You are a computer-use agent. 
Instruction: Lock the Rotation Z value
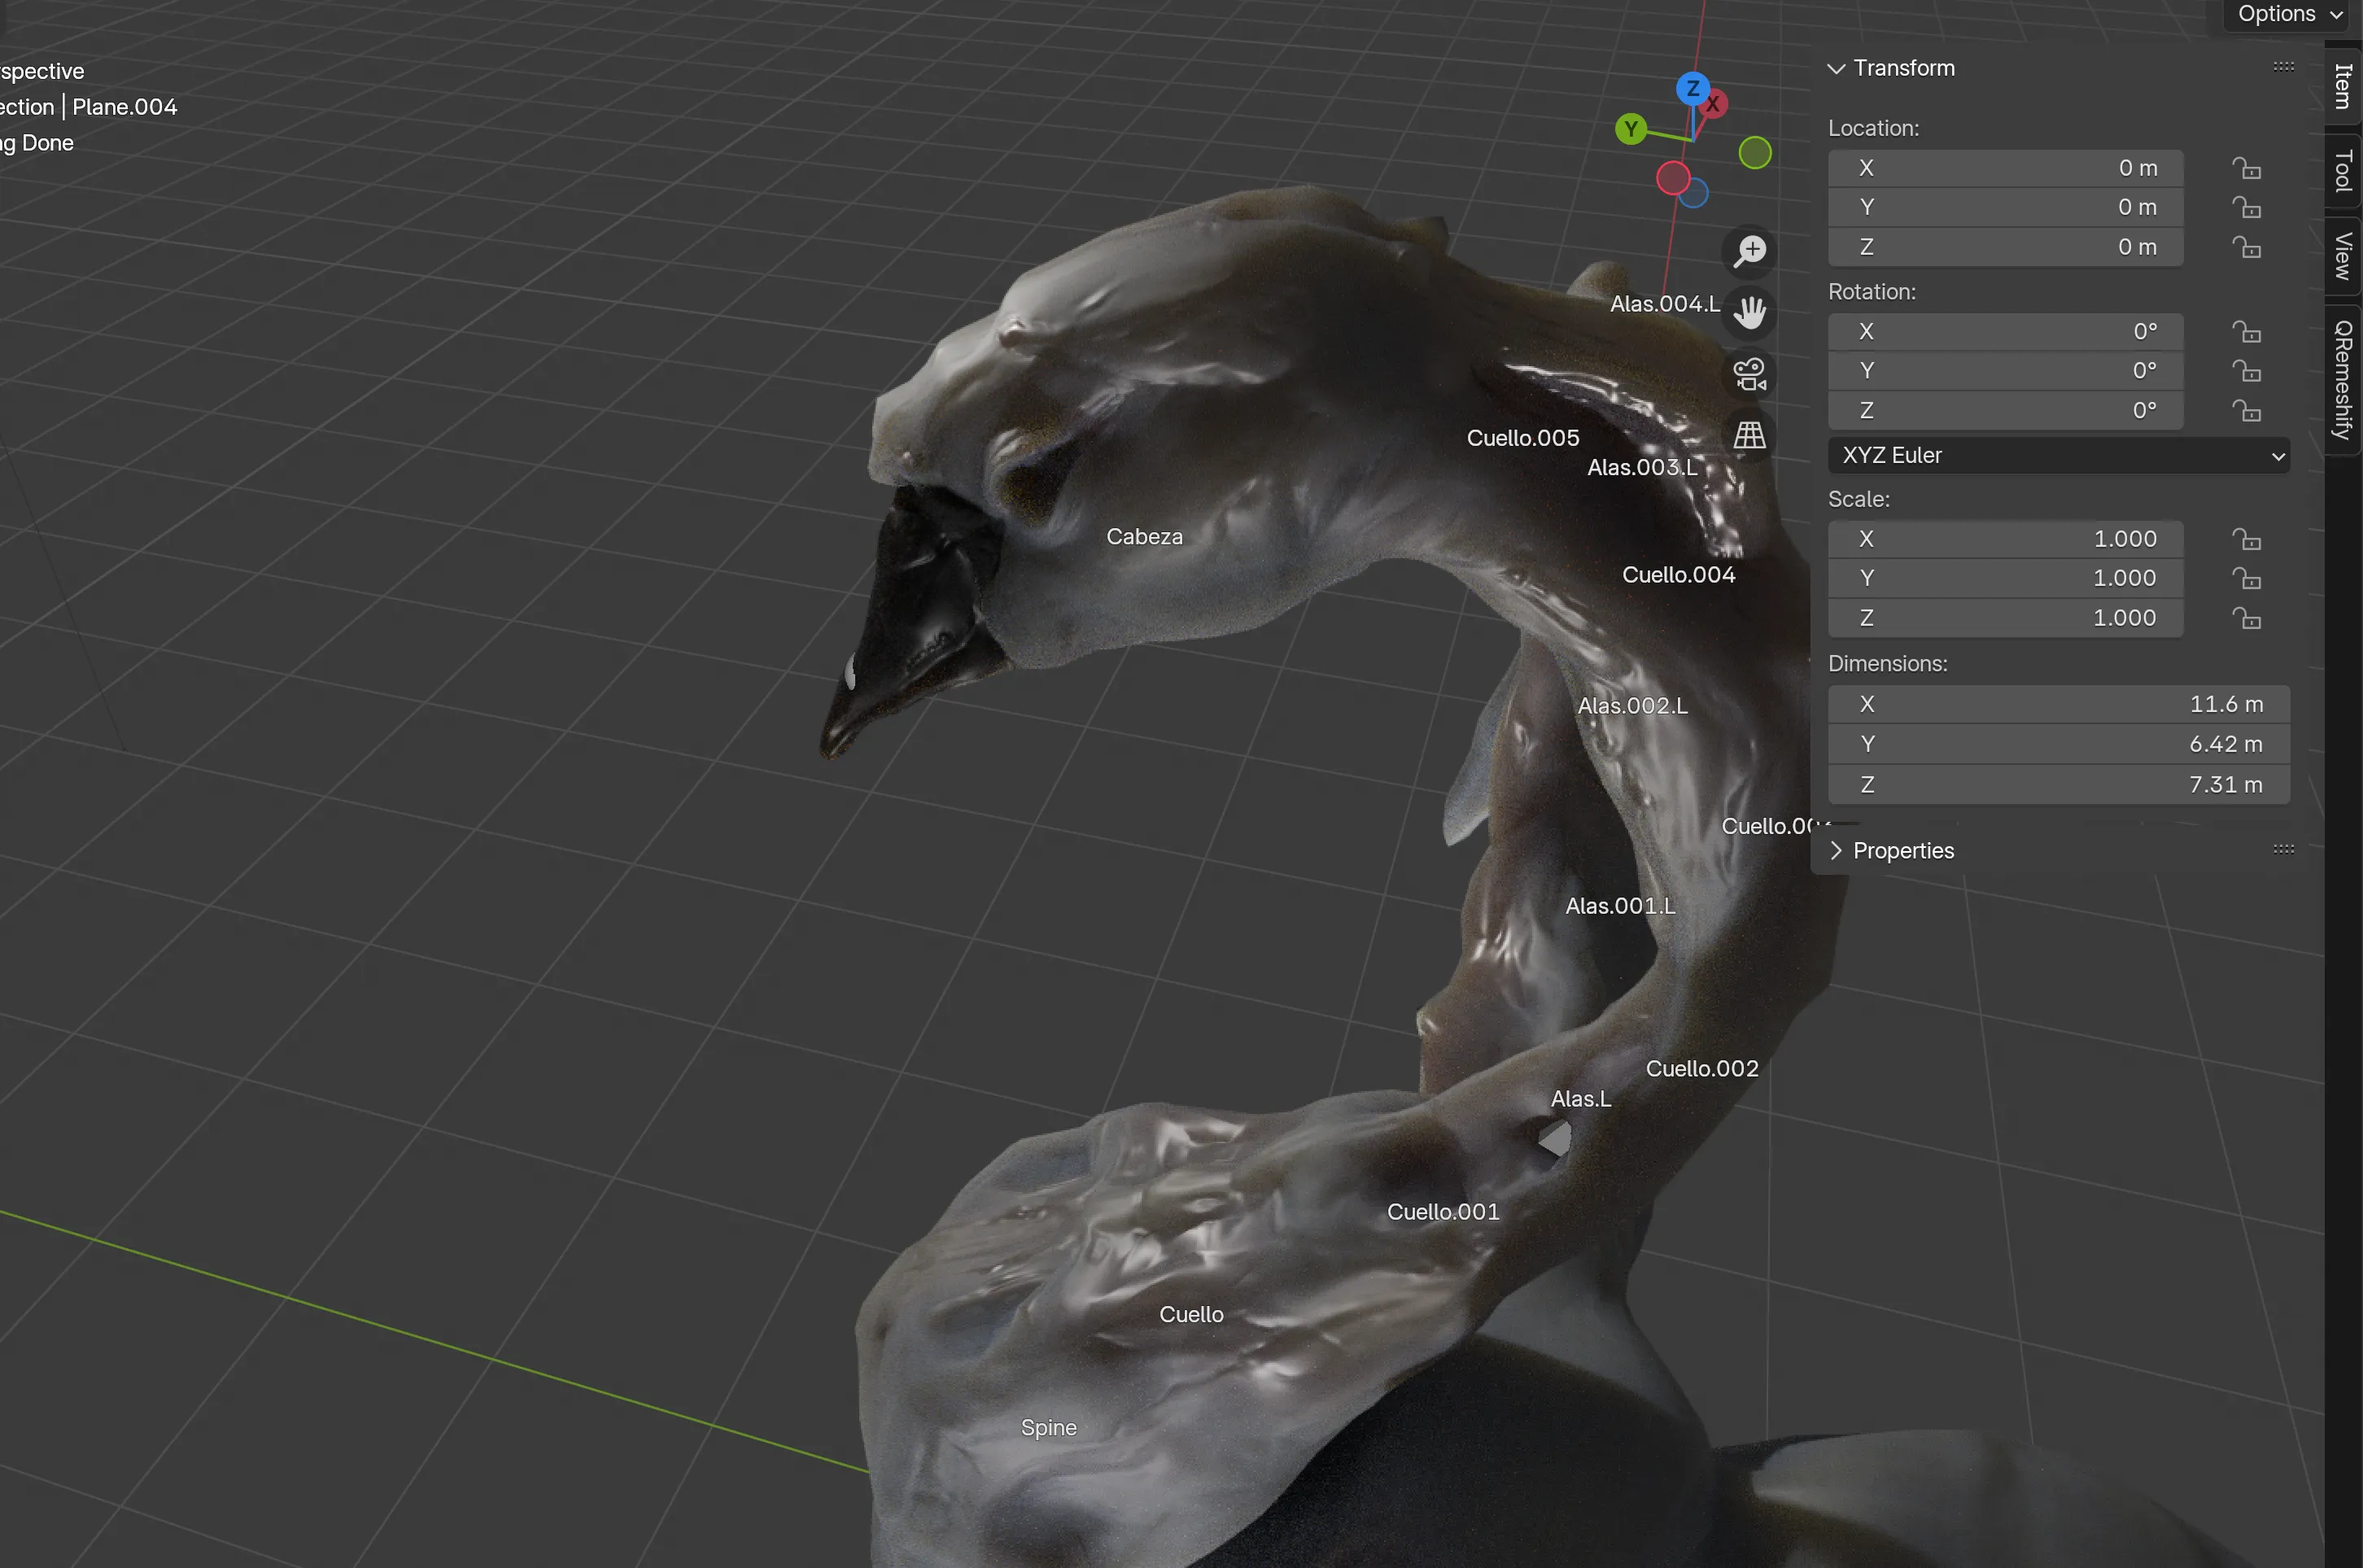(x=2249, y=410)
